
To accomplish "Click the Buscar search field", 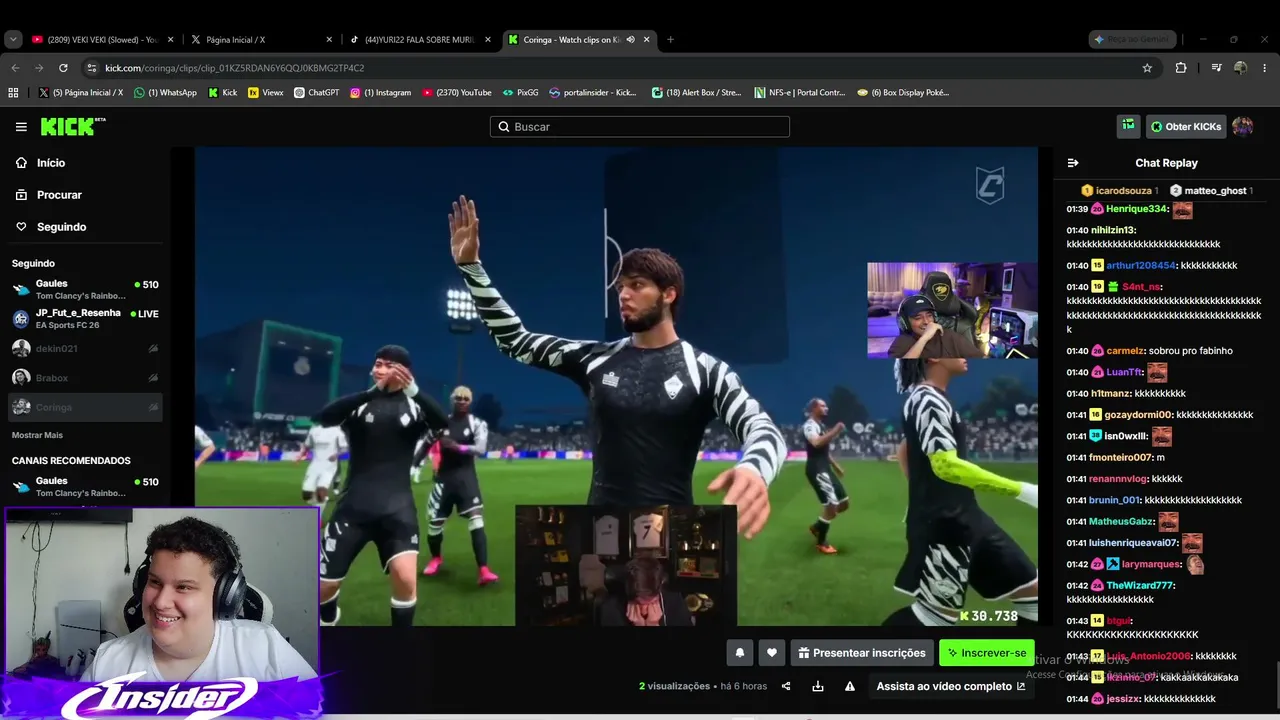I will (x=640, y=127).
